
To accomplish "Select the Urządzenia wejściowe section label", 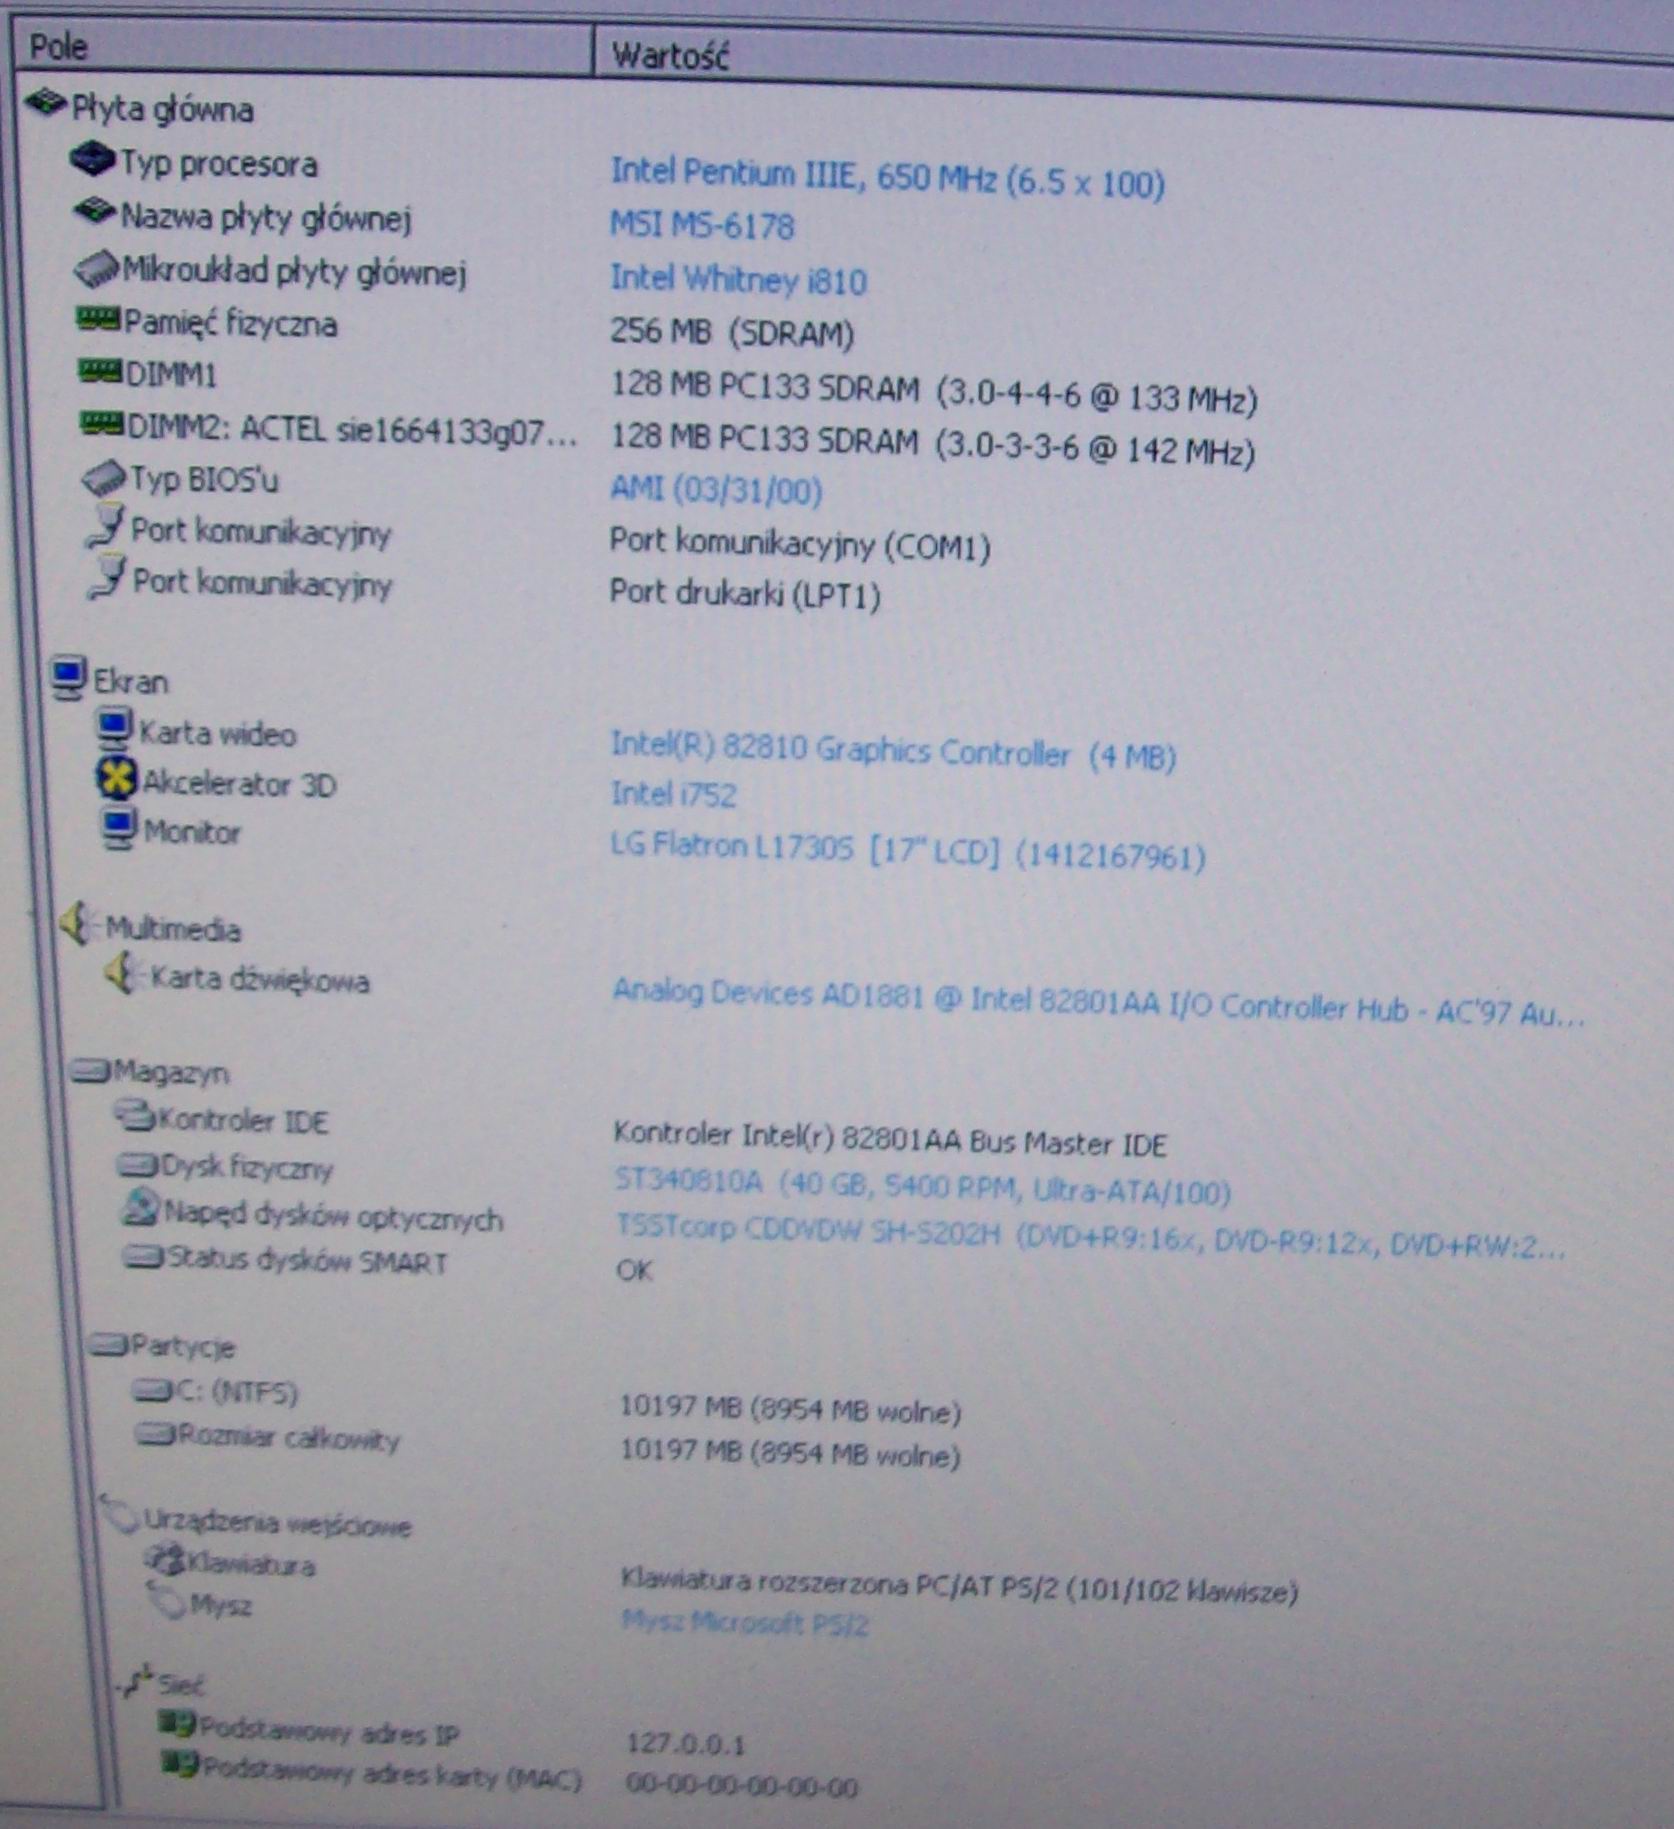I will (x=278, y=1524).
